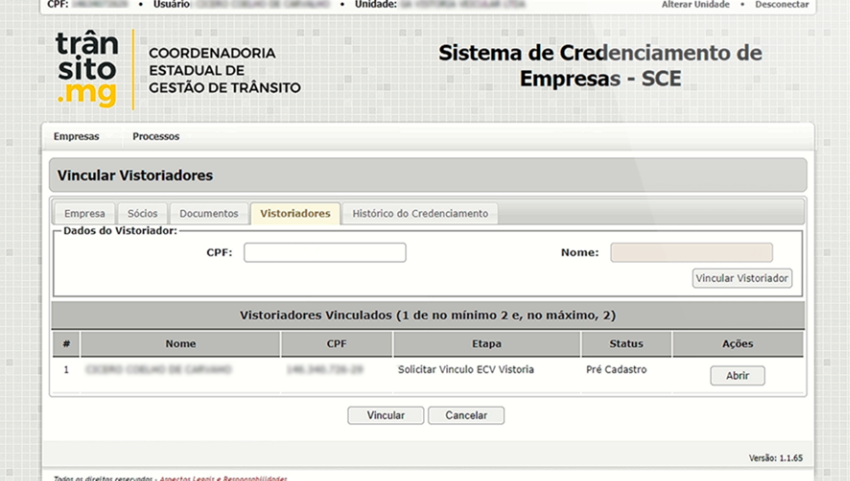
Task: Click the Desconectar link
Action: coord(782,4)
